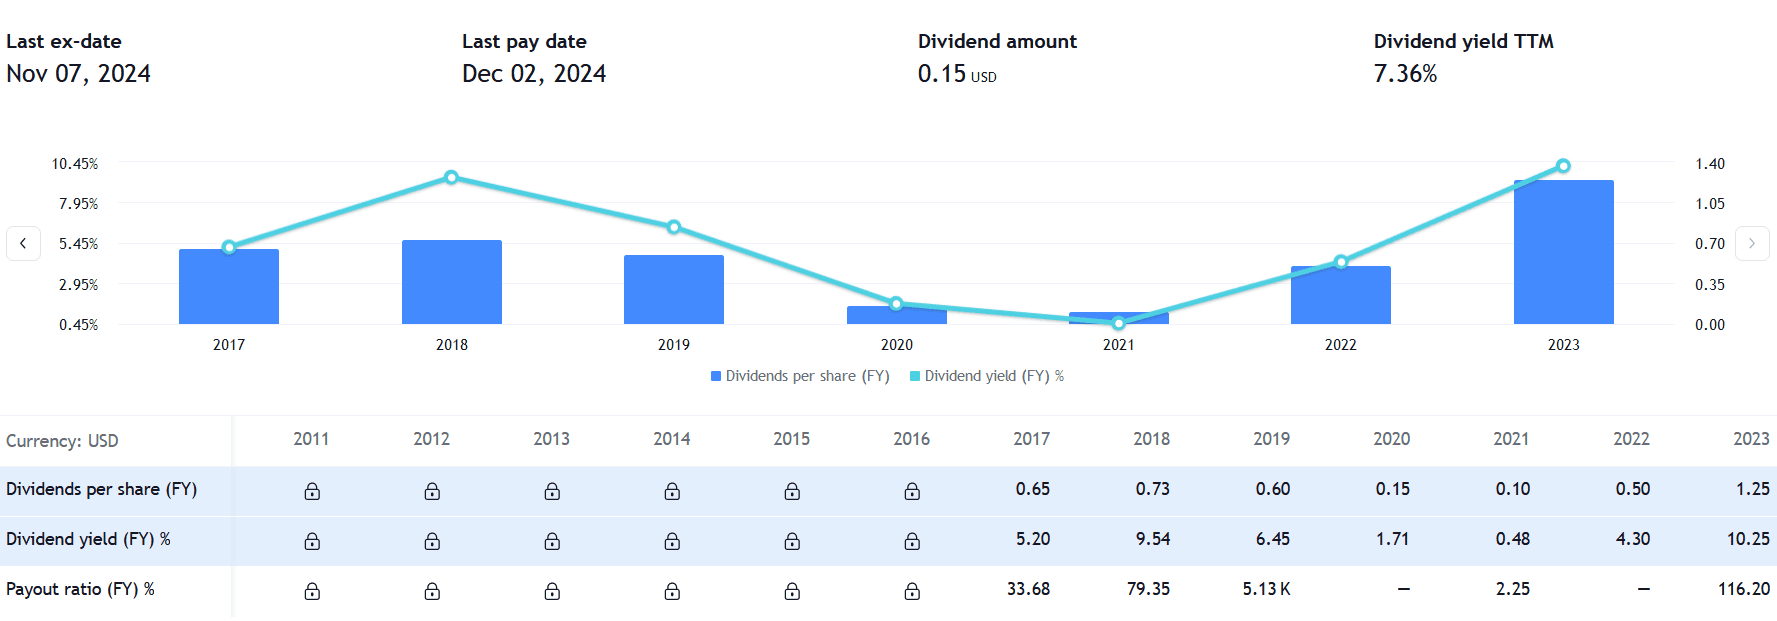Click the 2021 yield data point
The height and width of the screenshot is (621, 1777).
[x=1118, y=323]
